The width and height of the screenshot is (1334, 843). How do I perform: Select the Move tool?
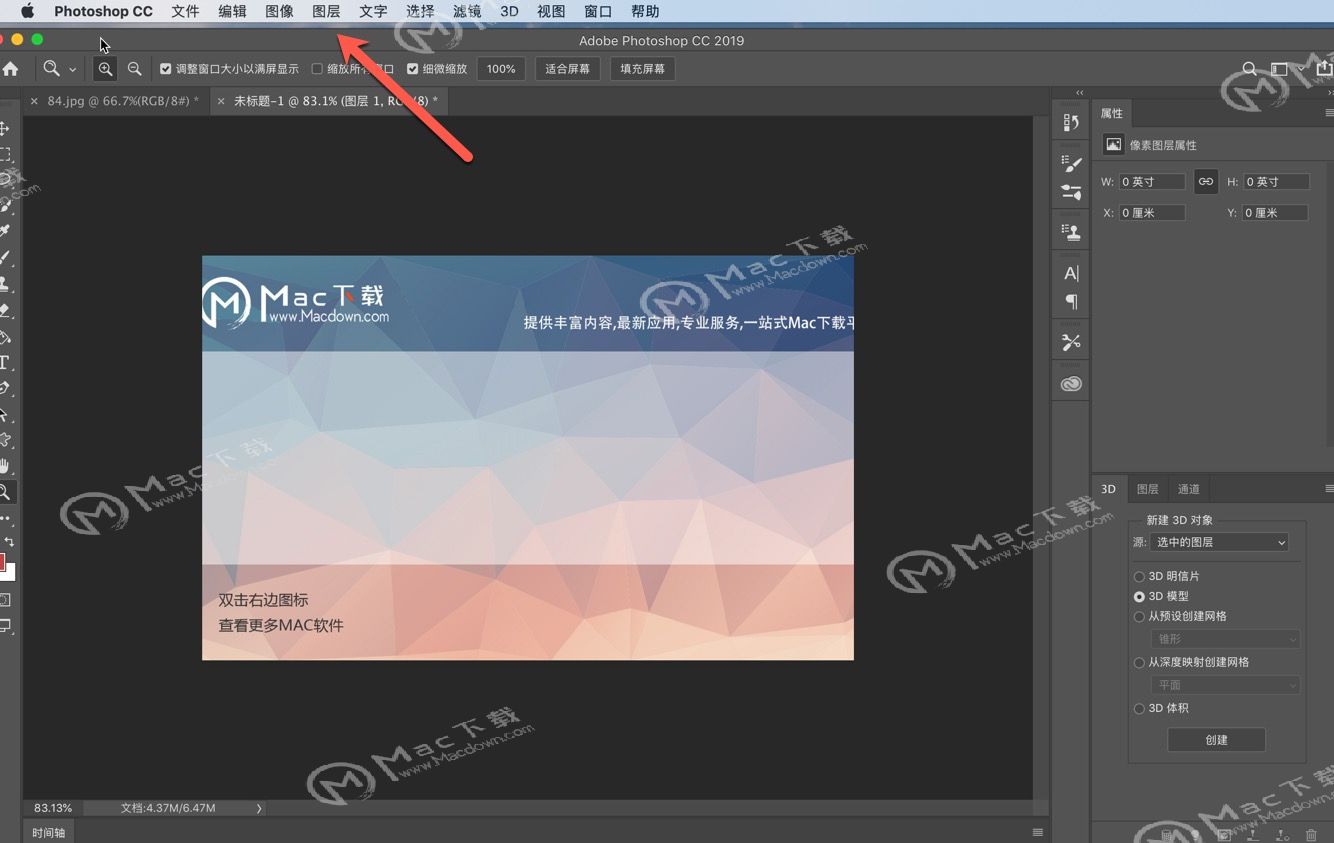point(4,128)
